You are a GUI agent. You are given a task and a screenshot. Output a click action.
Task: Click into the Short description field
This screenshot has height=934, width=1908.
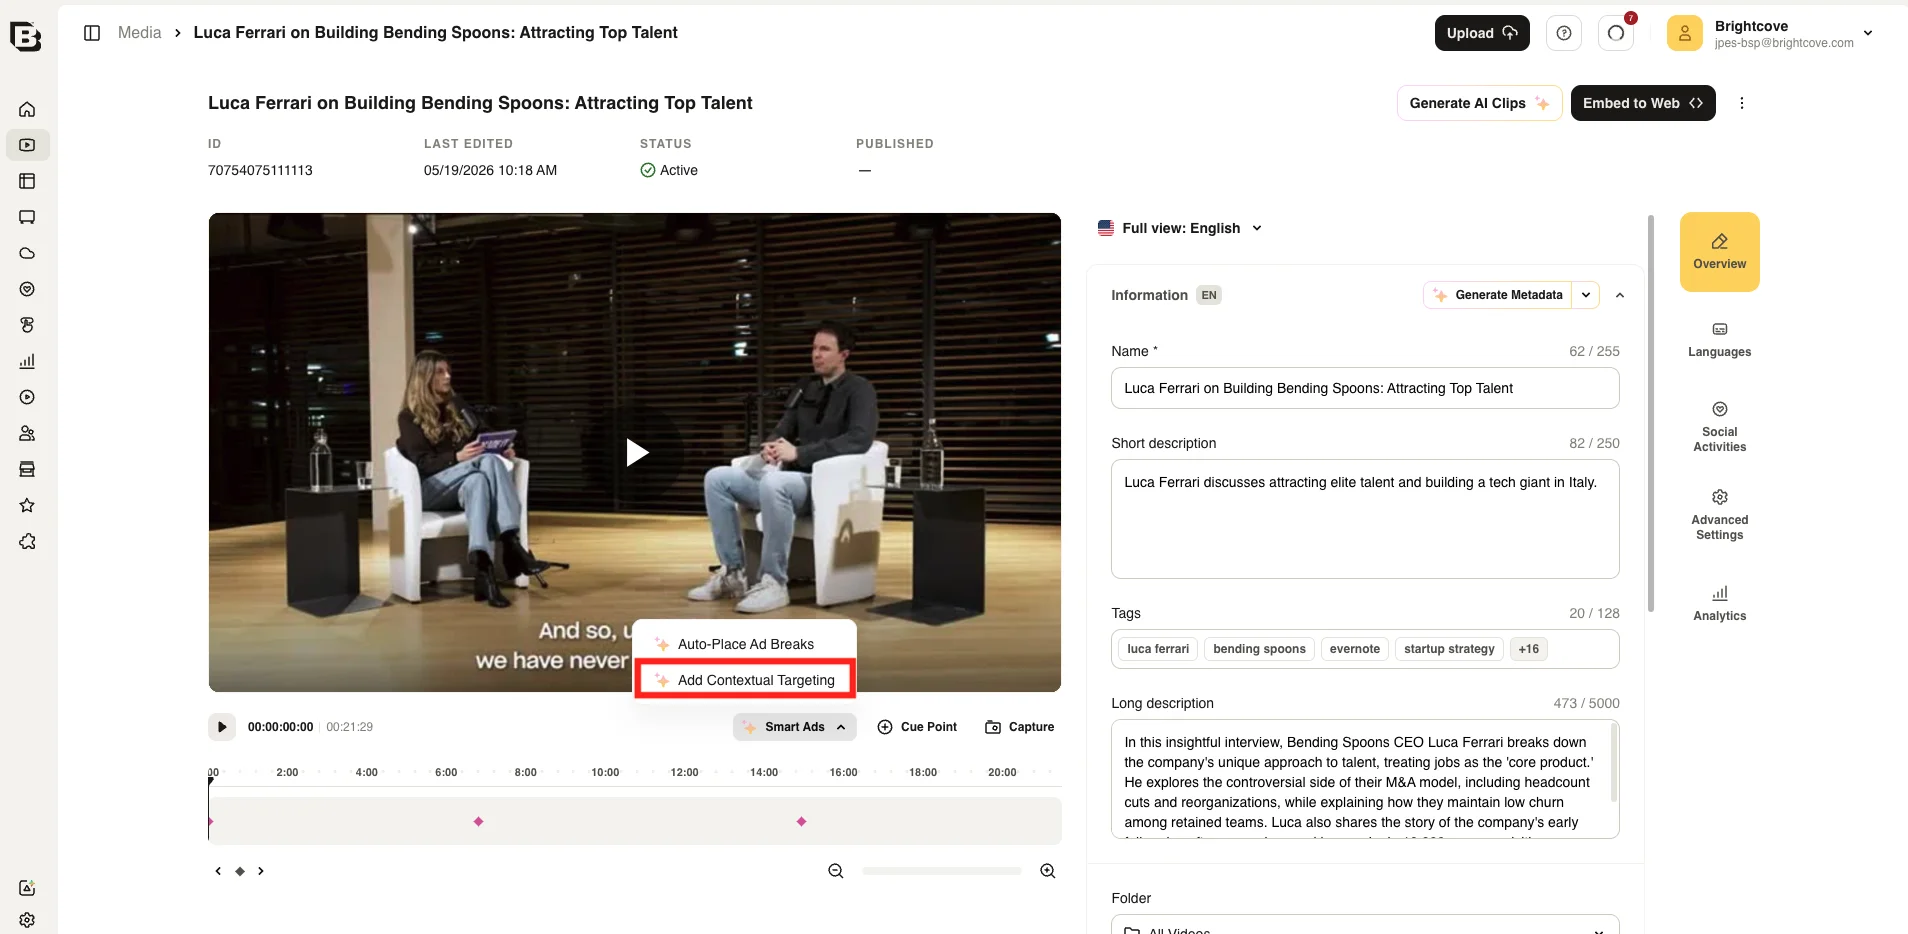point(1365,519)
